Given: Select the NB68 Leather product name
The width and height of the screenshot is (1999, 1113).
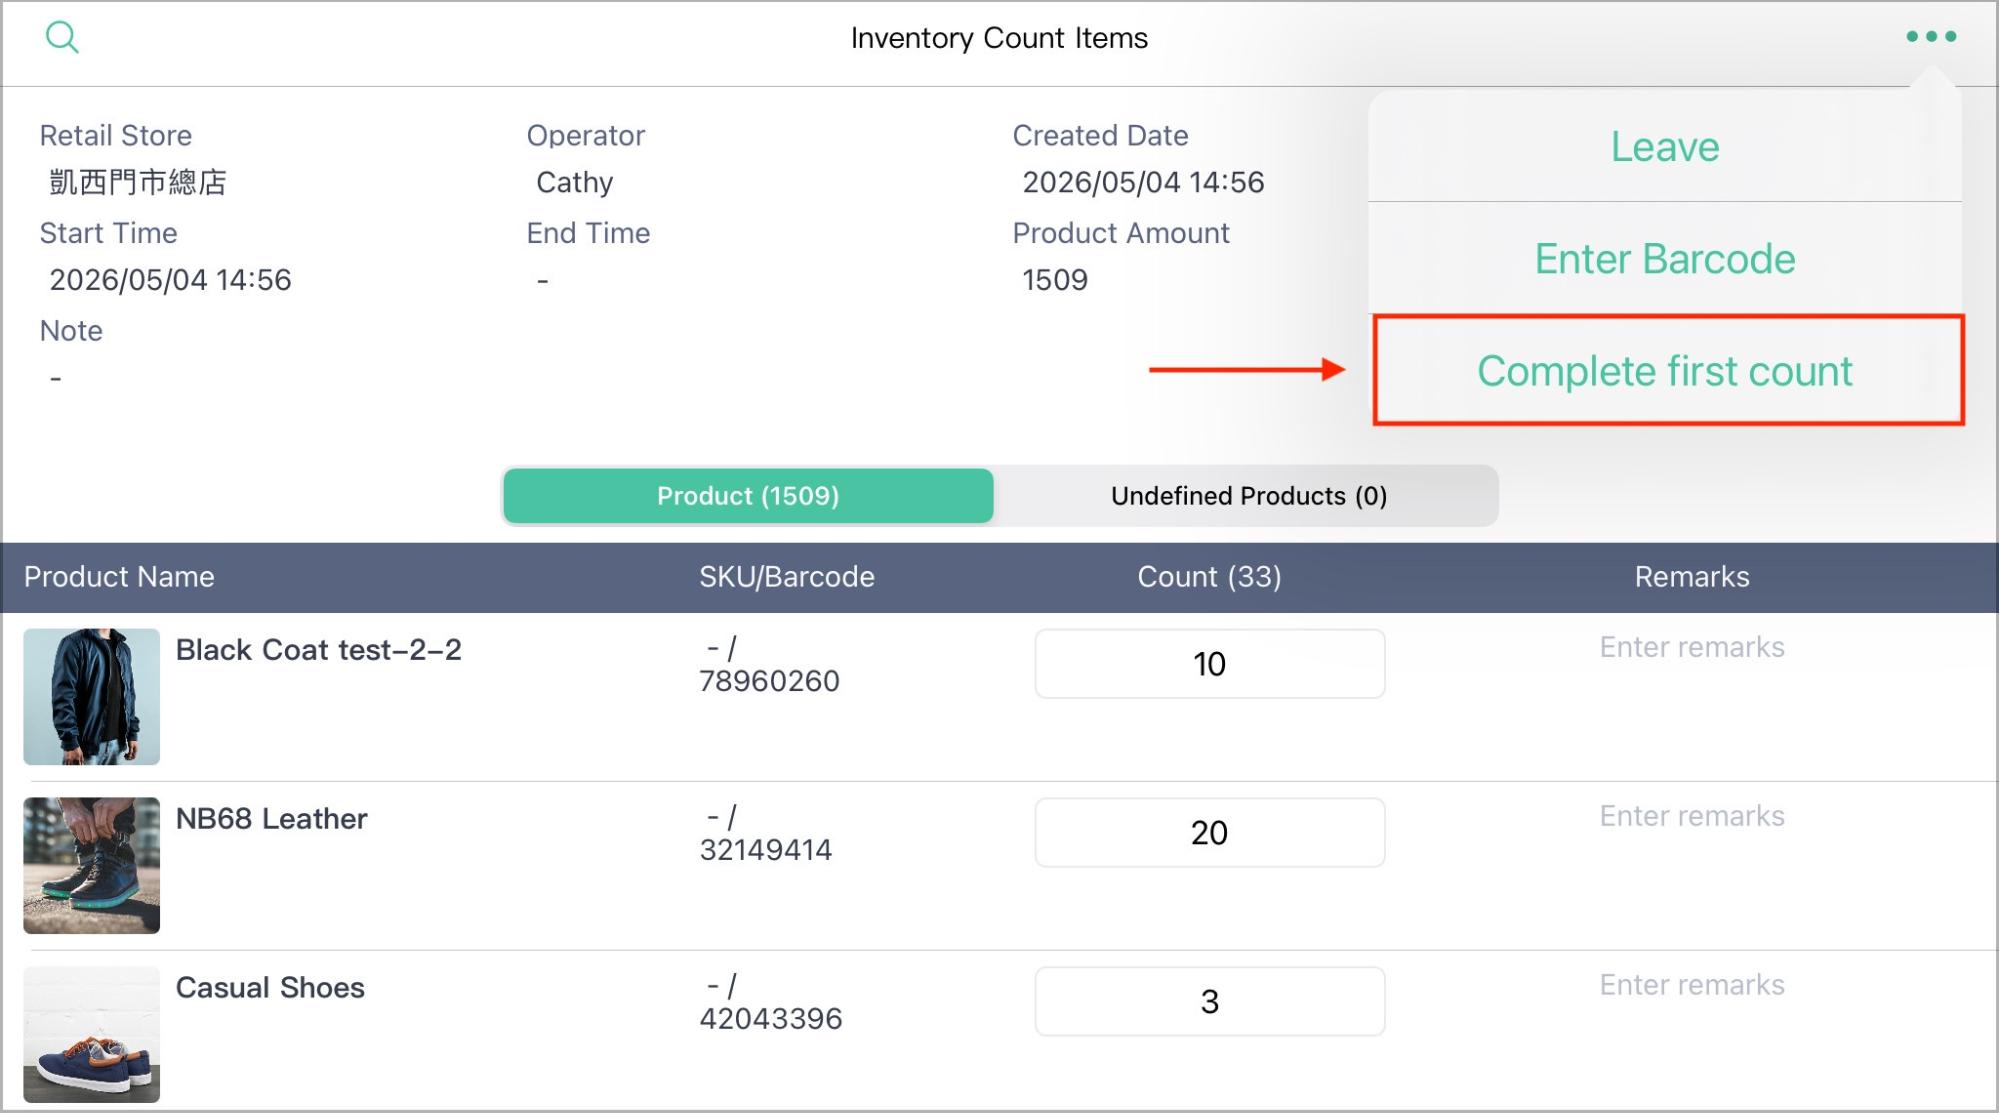Looking at the screenshot, I should coord(272,819).
